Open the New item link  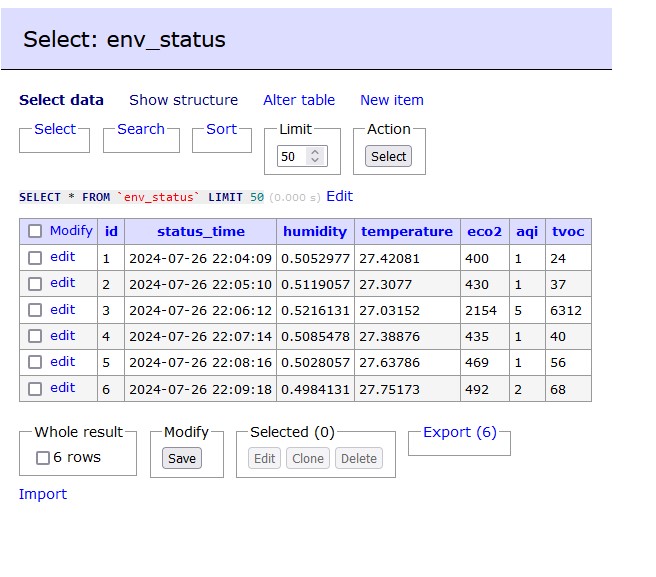(x=391, y=100)
